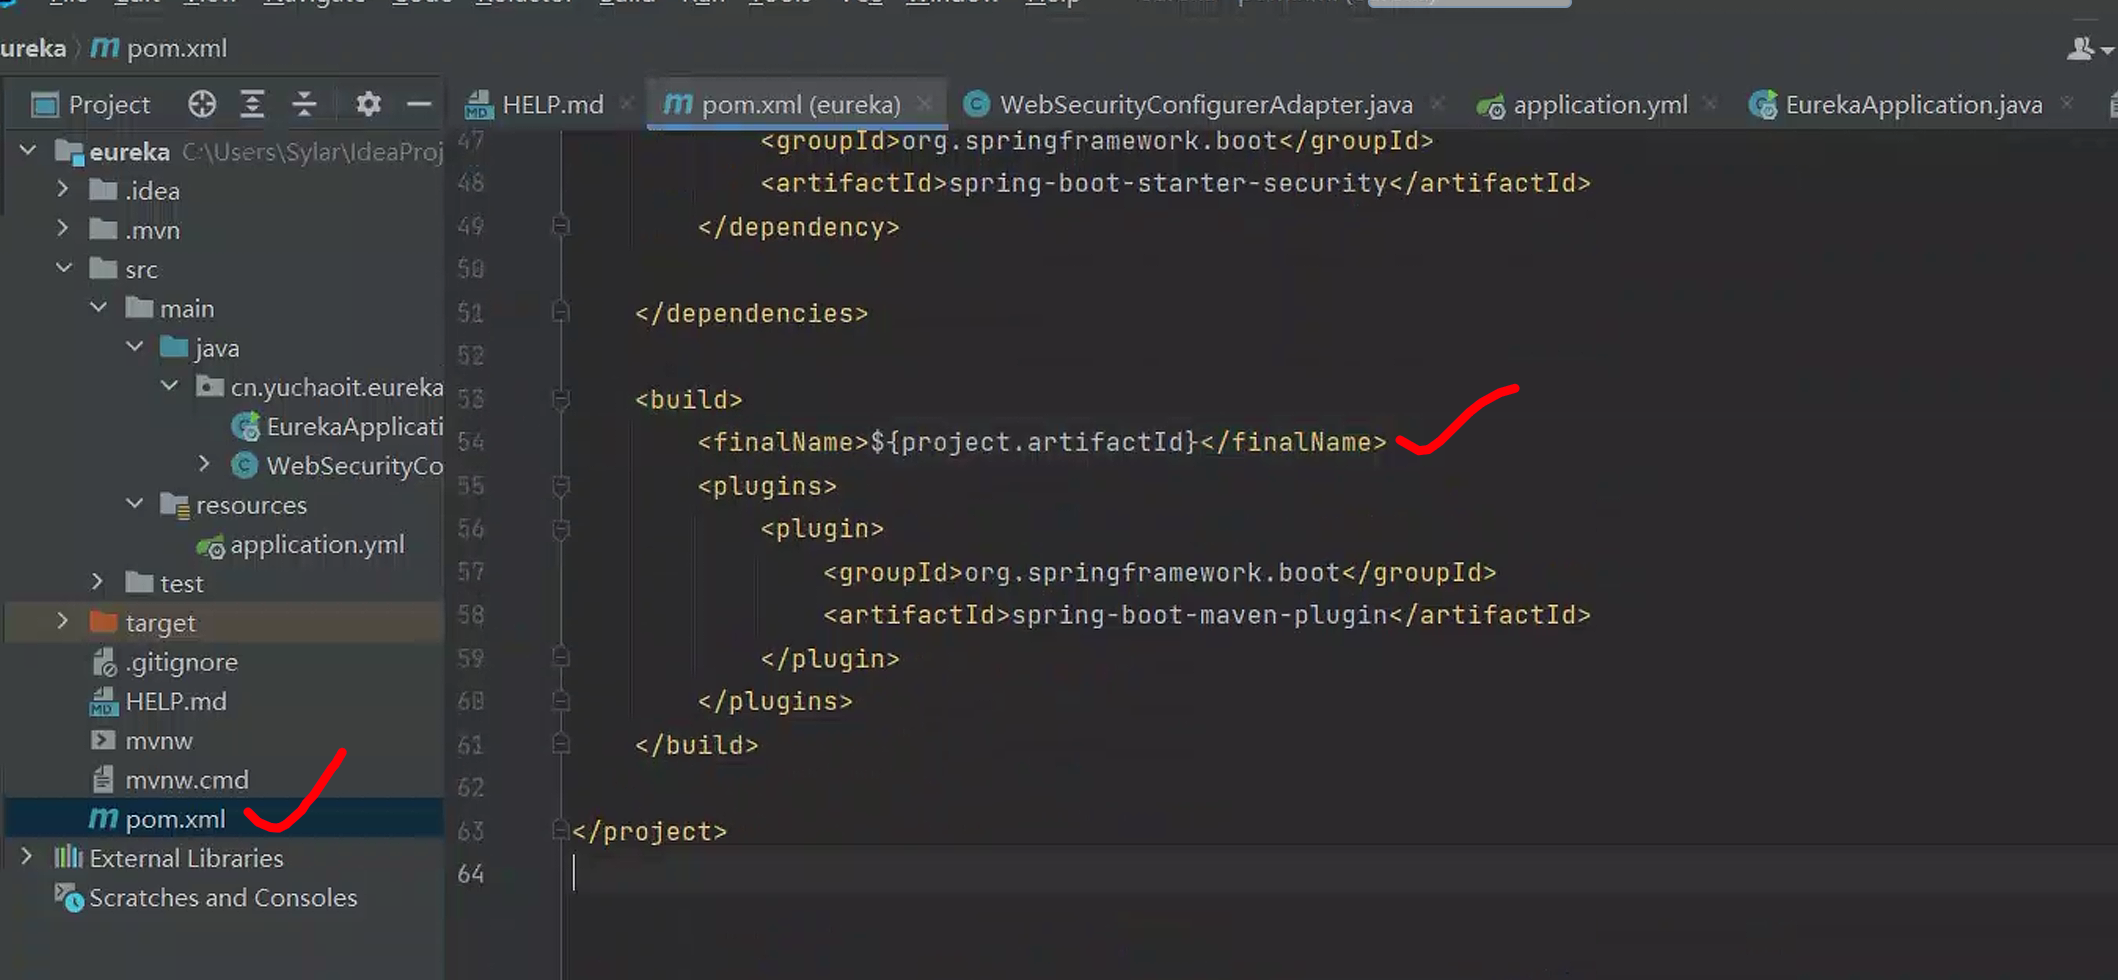The width and height of the screenshot is (2118, 980).
Task: Open Project panel settings gear
Action: [x=368, y=104]
